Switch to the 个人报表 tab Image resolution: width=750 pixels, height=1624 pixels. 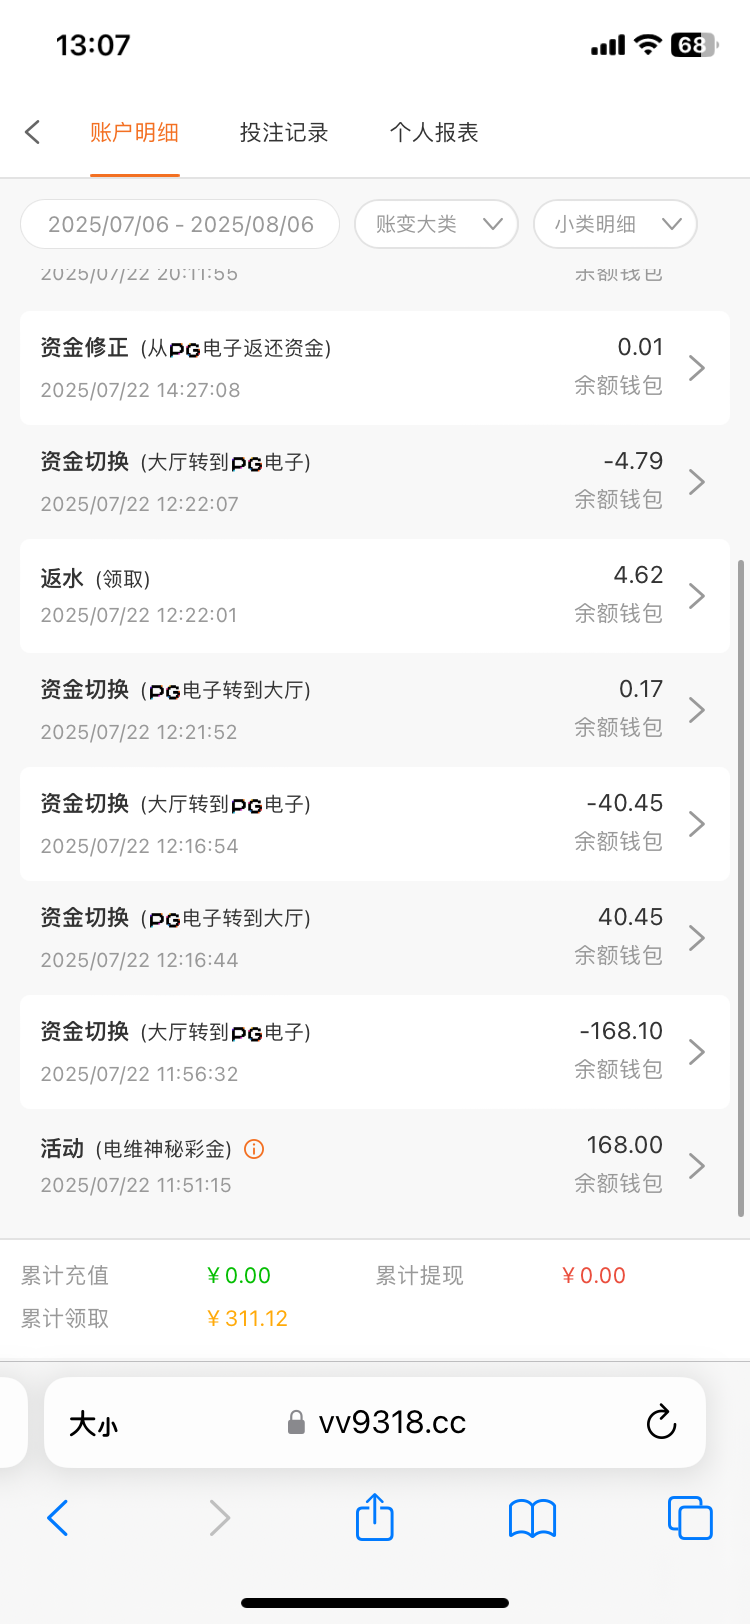pyautogui.click(x=434, y=132)
